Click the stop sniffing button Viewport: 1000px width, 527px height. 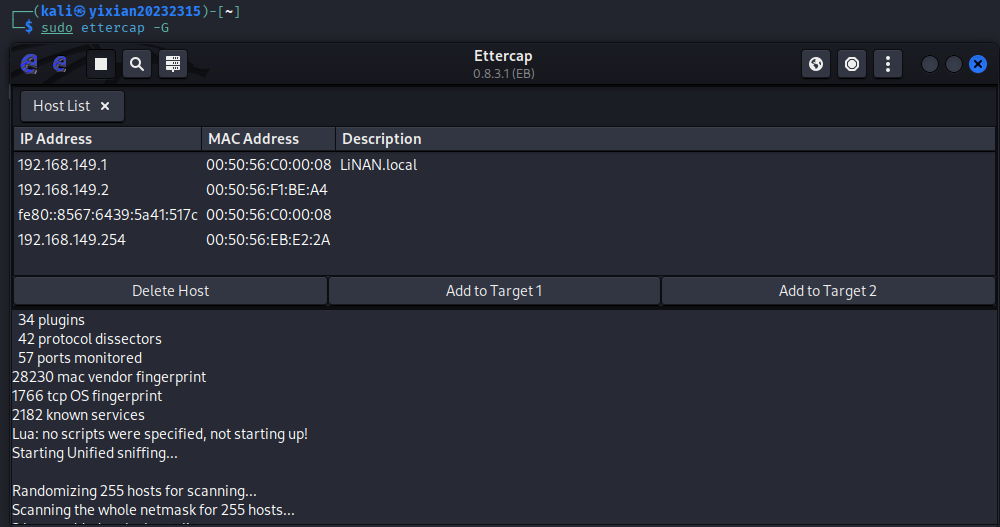100,64
